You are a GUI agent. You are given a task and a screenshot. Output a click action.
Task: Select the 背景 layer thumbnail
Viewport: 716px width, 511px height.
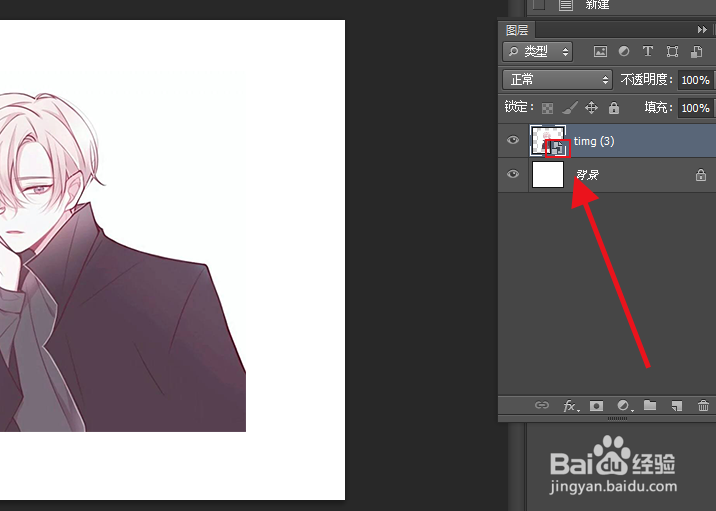click(x=548, y=174)
